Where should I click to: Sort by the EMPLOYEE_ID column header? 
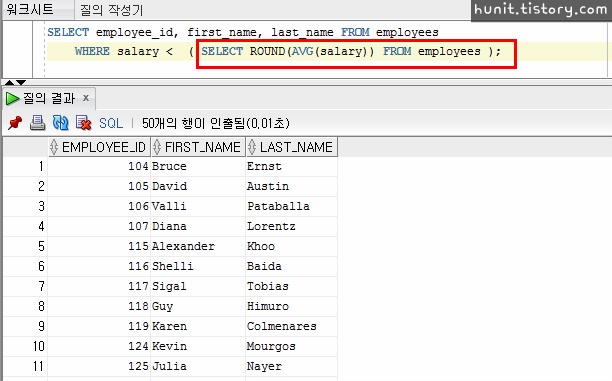[x=99, y=147]
